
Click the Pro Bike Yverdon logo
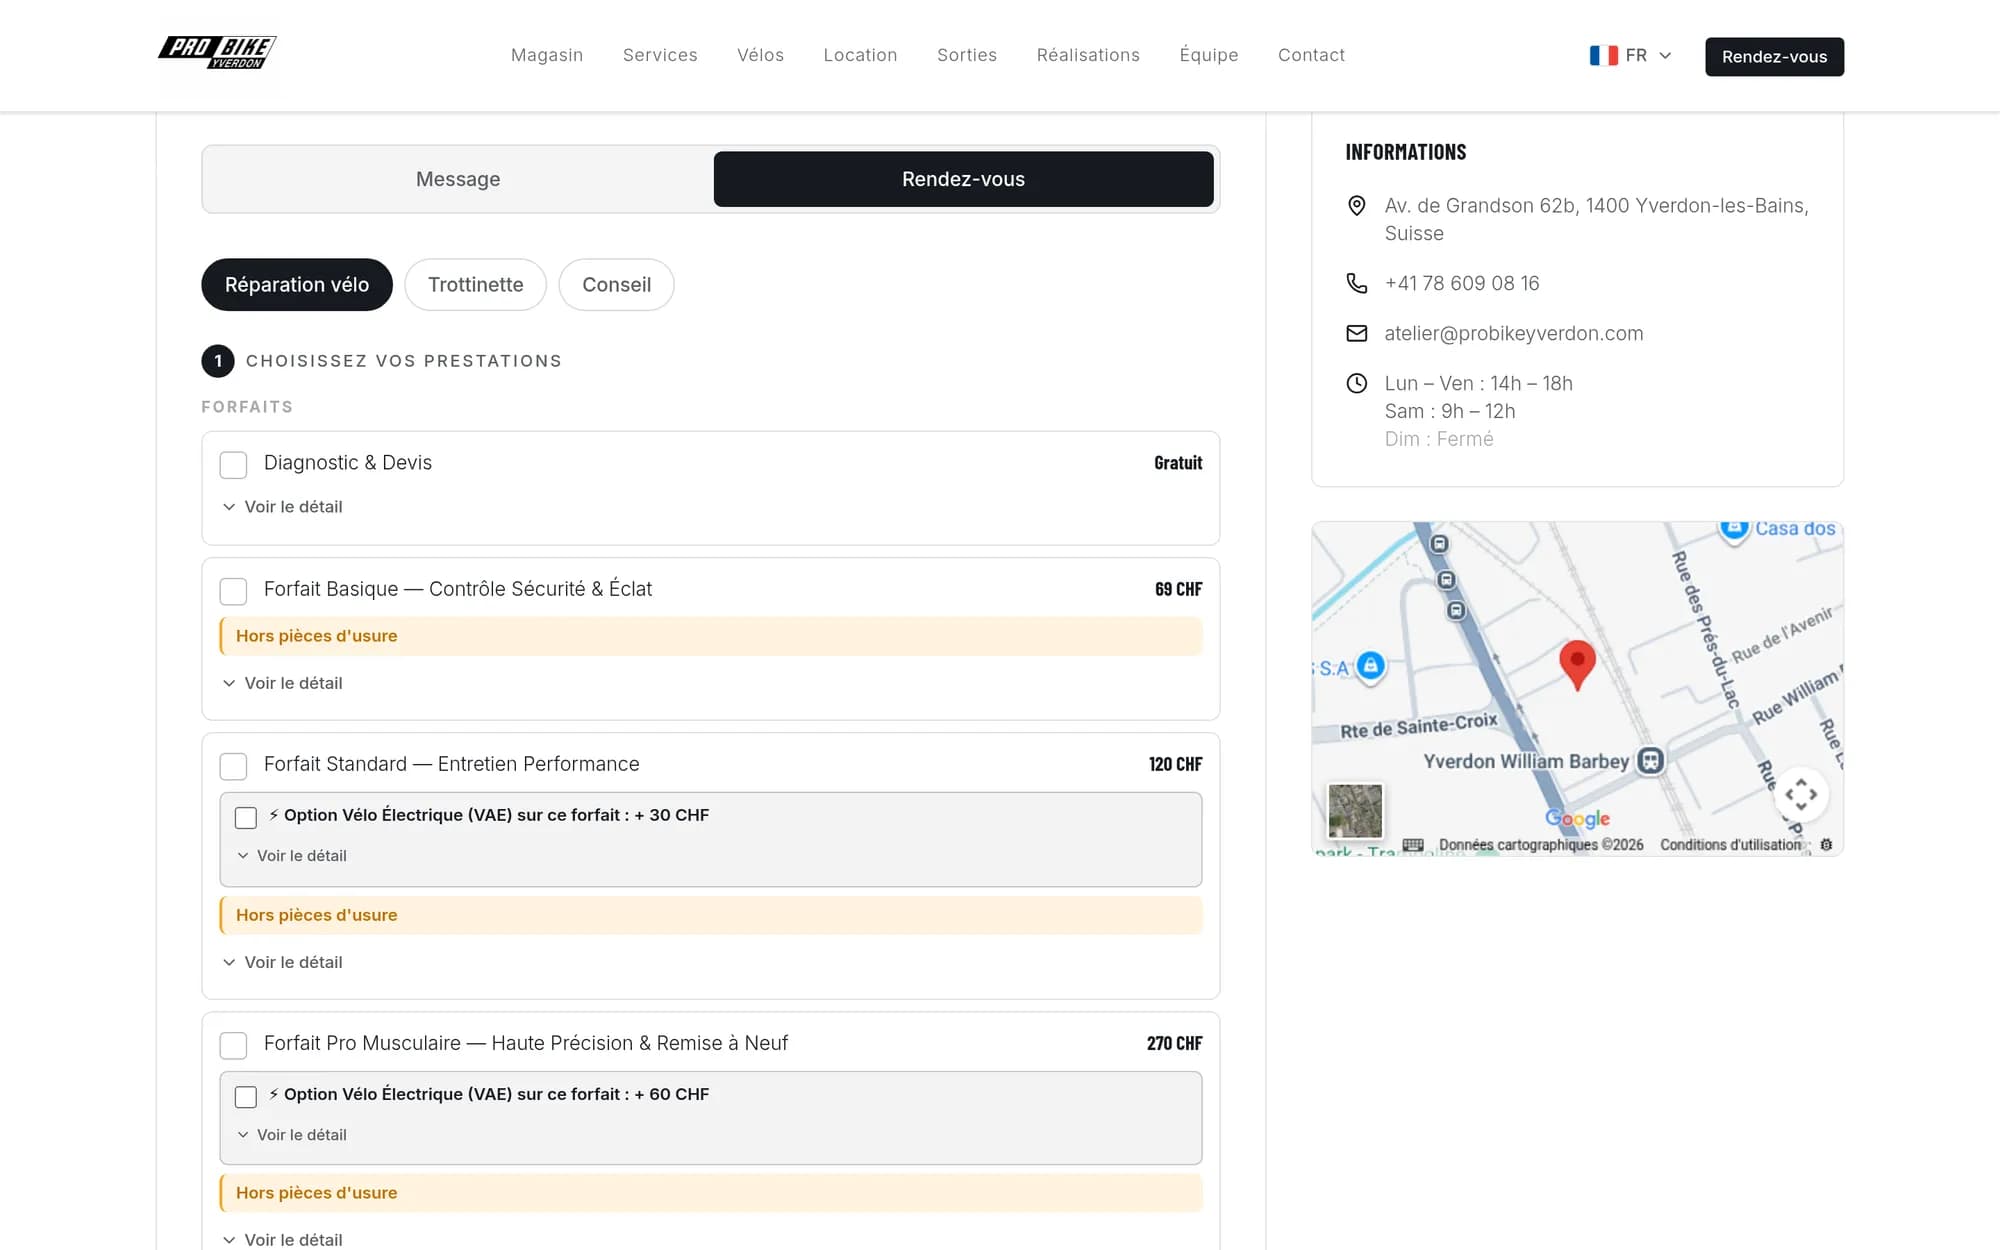click(217, 53)
